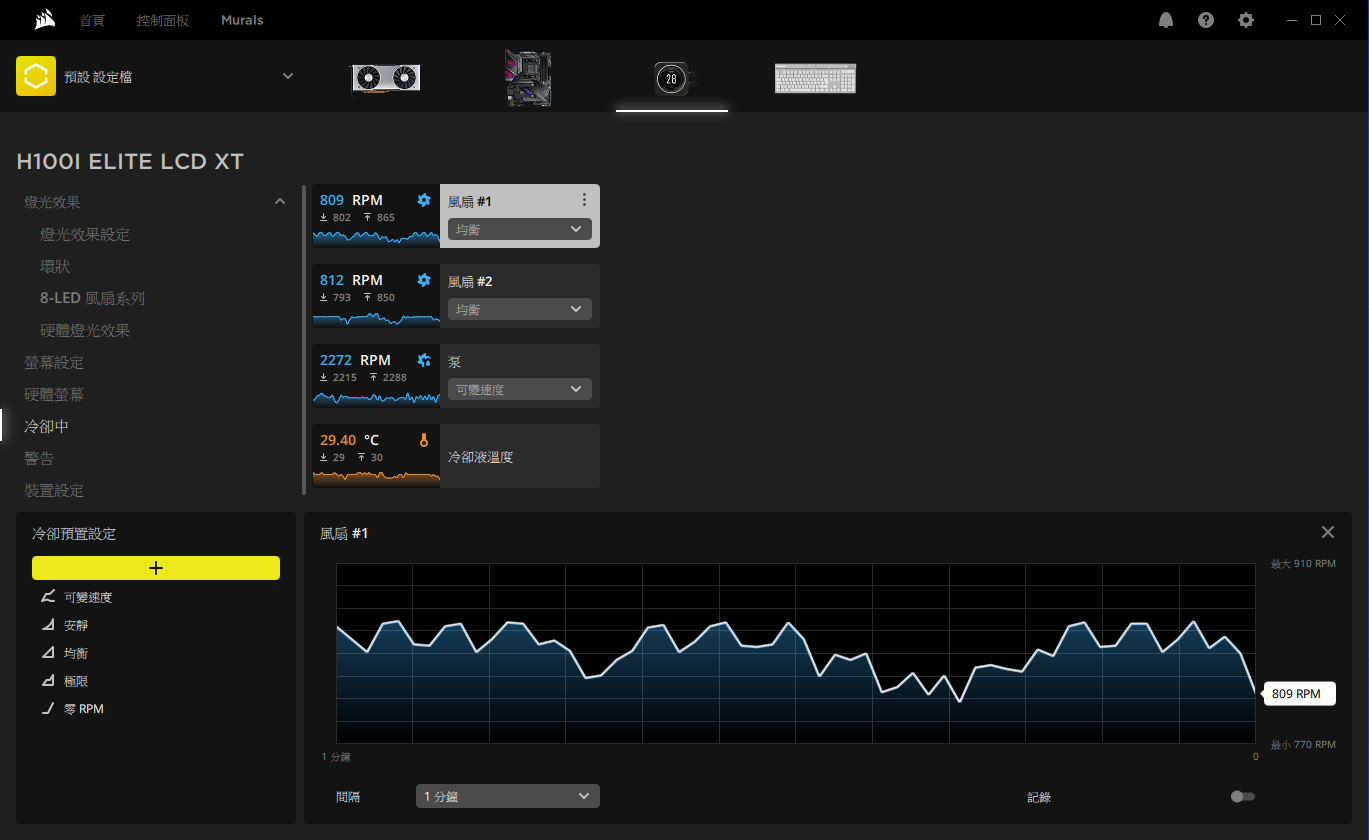Screen dimensions: 1369x840
Task: Open 警告 in sidebar
Action: coord(39,458)
